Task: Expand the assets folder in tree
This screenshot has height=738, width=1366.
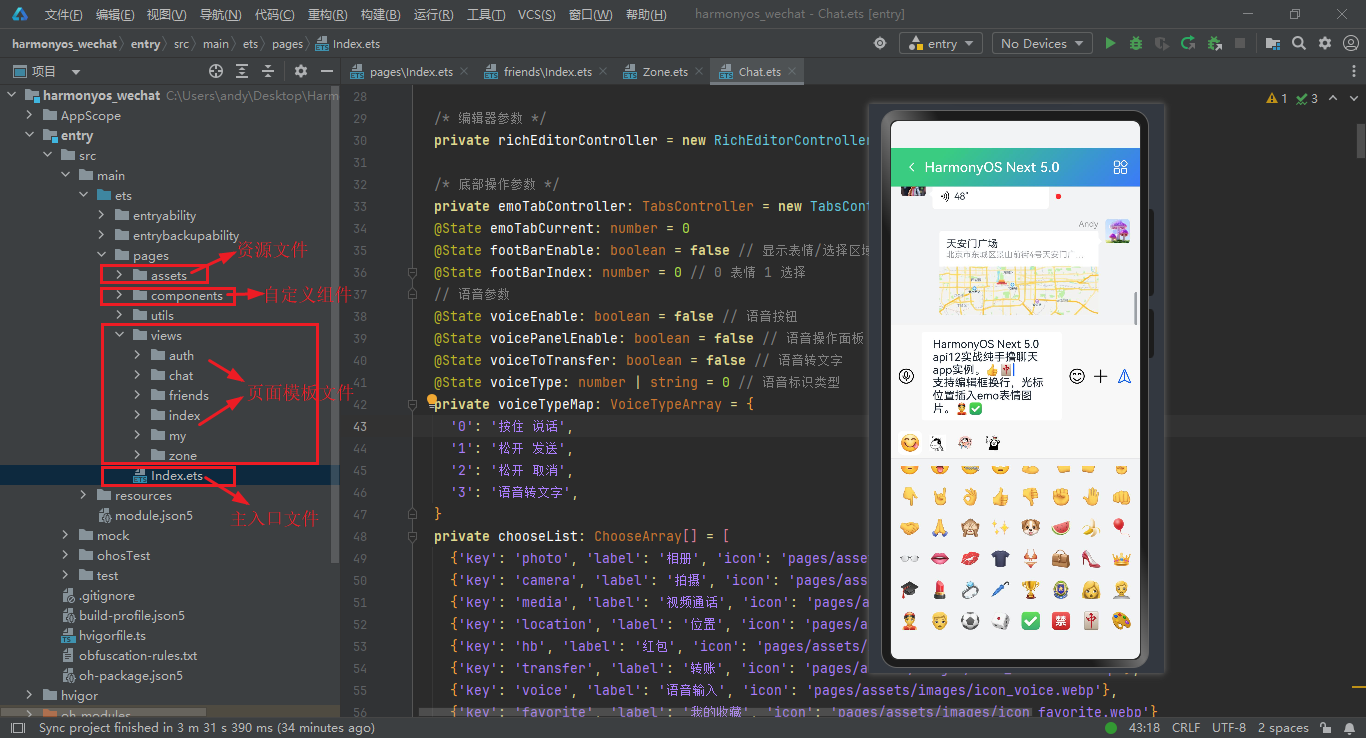Action: (119, 276)
